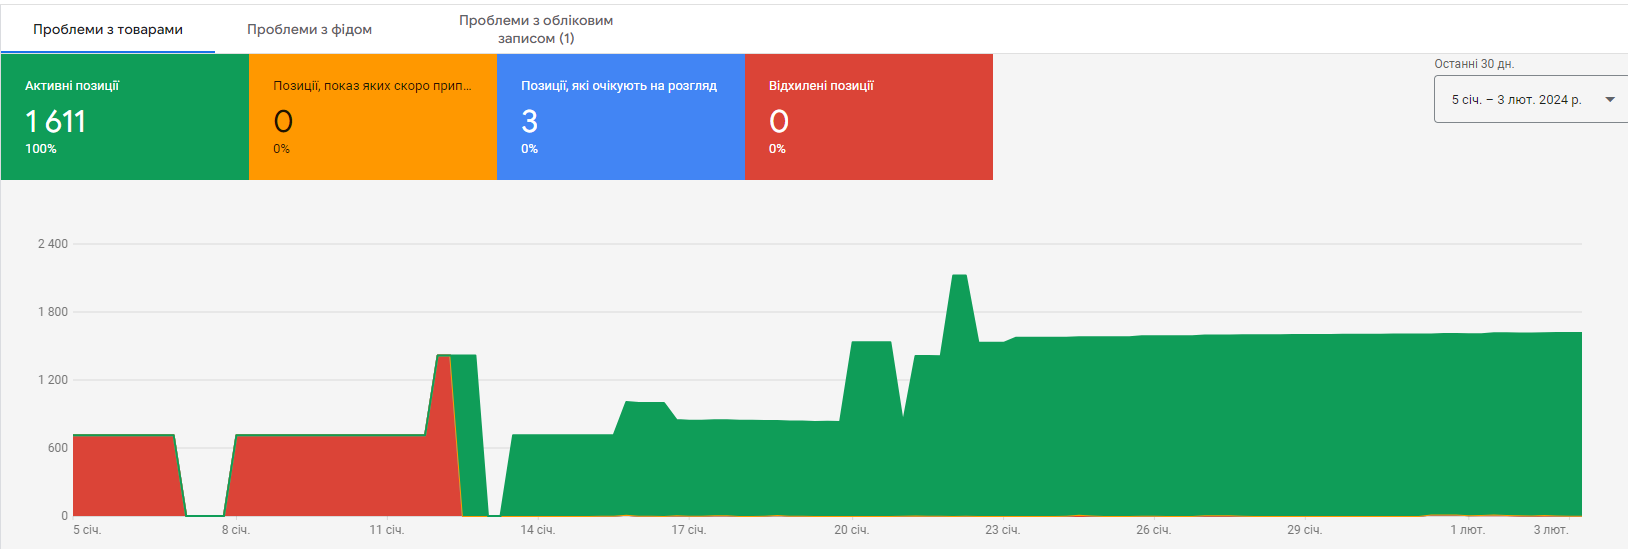Click the blue pending review card title

pos(618,86)
